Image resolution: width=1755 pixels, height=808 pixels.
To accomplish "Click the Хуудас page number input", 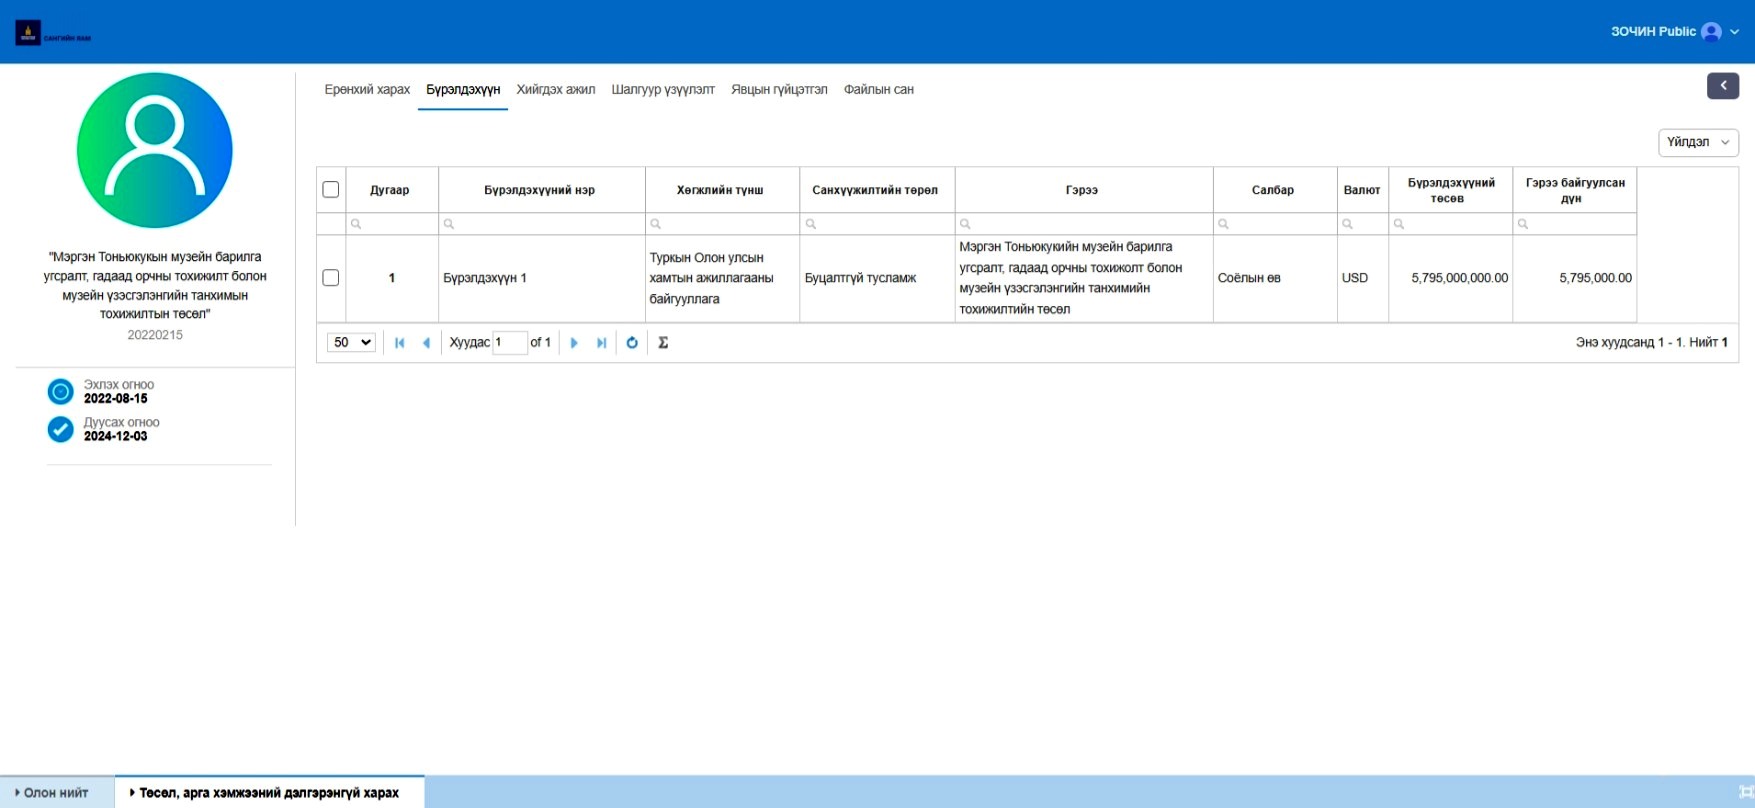I will pos(509,343).
